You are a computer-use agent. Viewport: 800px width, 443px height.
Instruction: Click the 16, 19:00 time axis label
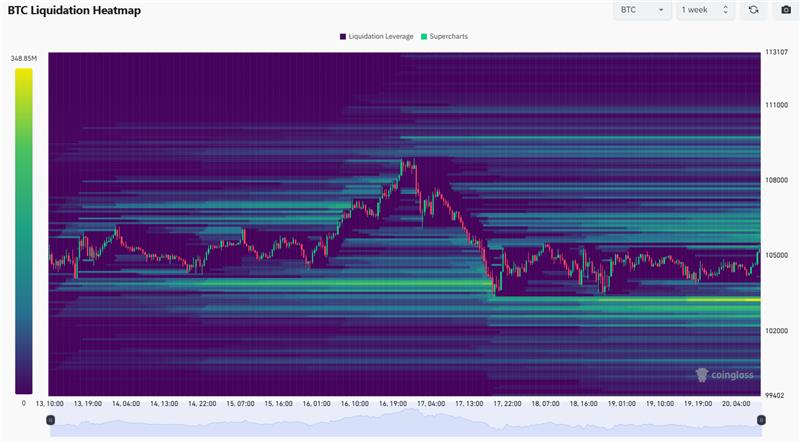393,404
